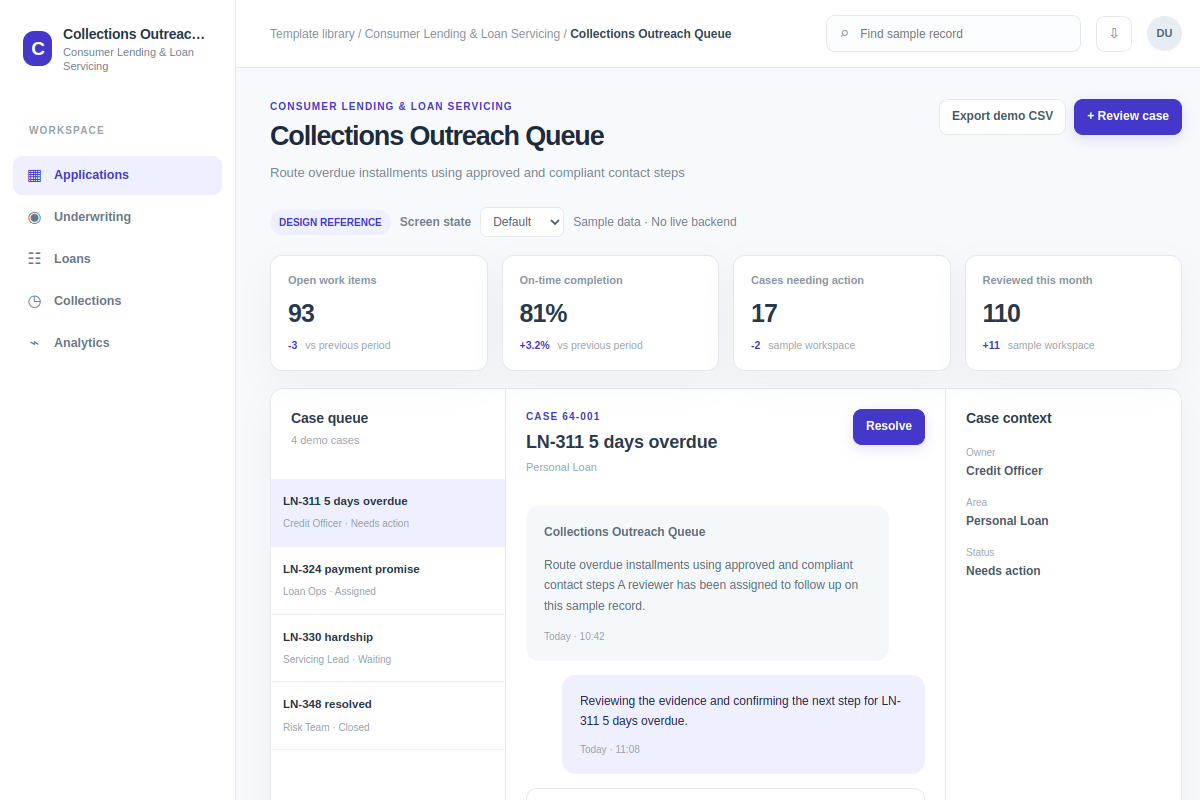Click the Find sample record search field
The image size is (1200, 800).
tap(953, 33)
